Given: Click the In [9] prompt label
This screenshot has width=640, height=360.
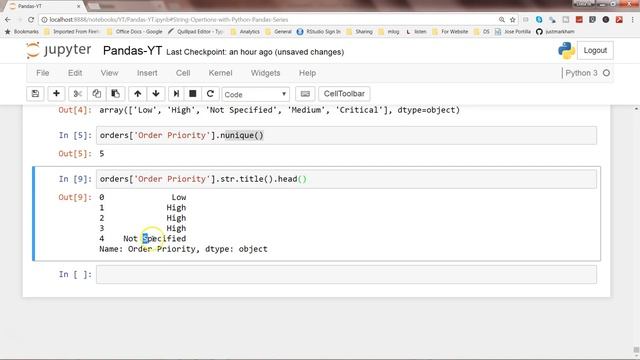Looking at the screenshot, I should (x=75, y=179).
